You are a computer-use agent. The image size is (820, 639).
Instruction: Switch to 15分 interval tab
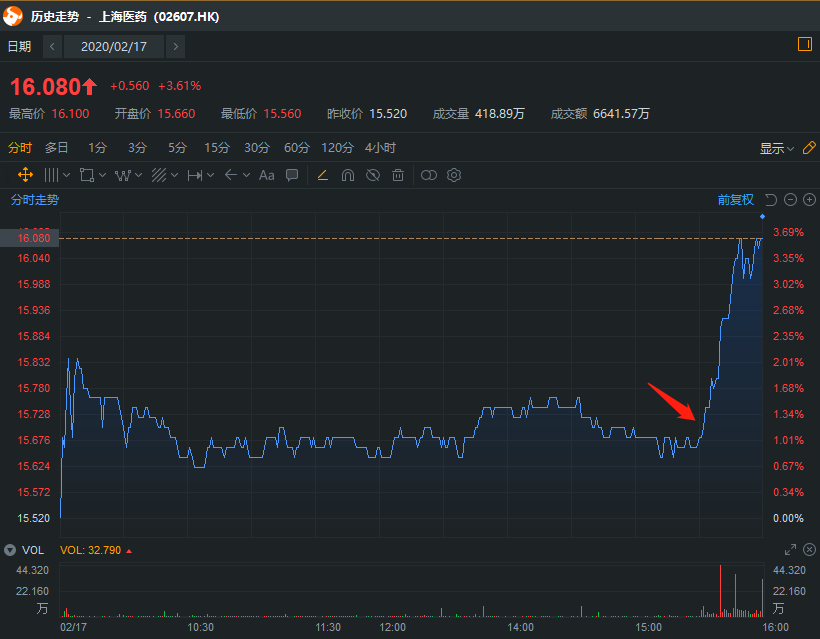click(x=217, y=148)
